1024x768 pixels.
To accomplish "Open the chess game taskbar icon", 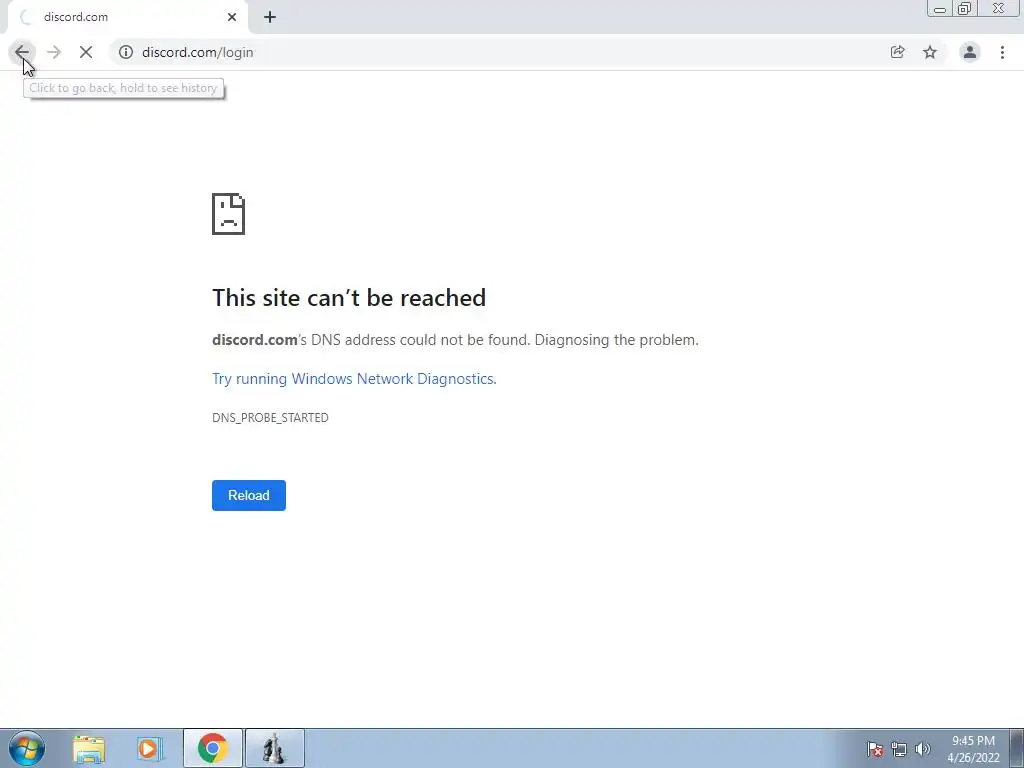I will [274, 748].
